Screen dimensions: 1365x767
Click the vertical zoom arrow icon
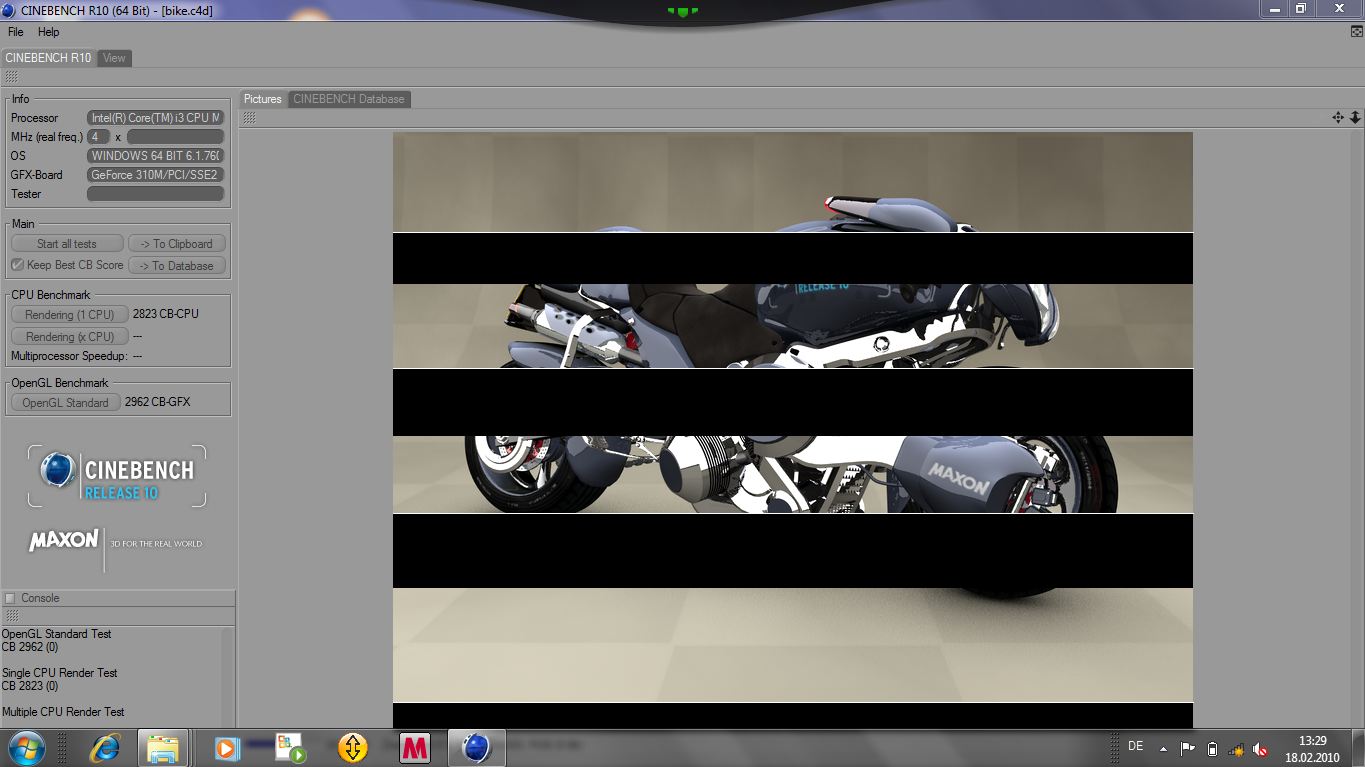(1355, 118)
